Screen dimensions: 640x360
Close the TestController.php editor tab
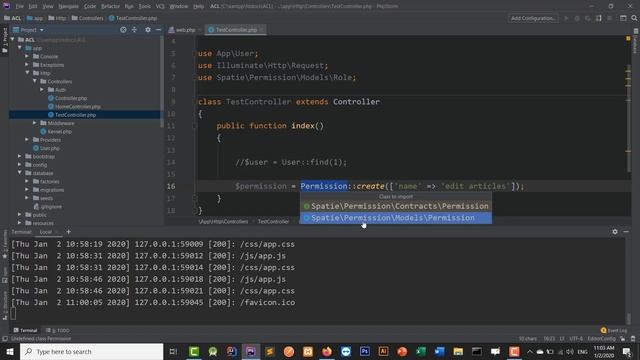(x=262, y=30)
